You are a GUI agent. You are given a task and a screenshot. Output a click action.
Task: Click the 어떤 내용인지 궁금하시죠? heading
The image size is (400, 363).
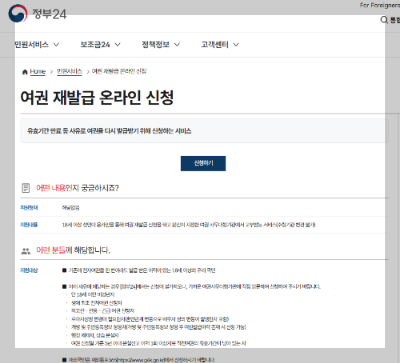tap(78, 188)
